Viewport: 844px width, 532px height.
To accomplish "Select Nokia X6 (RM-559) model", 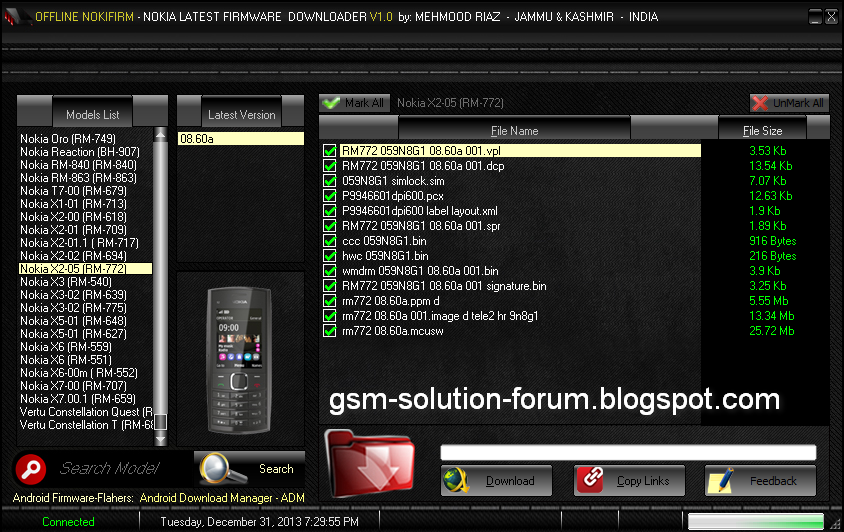I will point(86,347).
